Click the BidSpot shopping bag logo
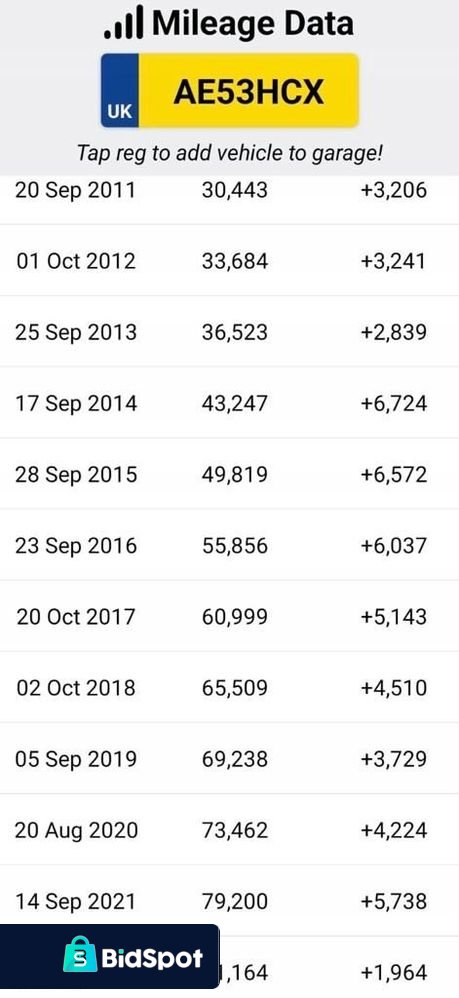Viewport: 459px width, 998px height. point(80,953)
